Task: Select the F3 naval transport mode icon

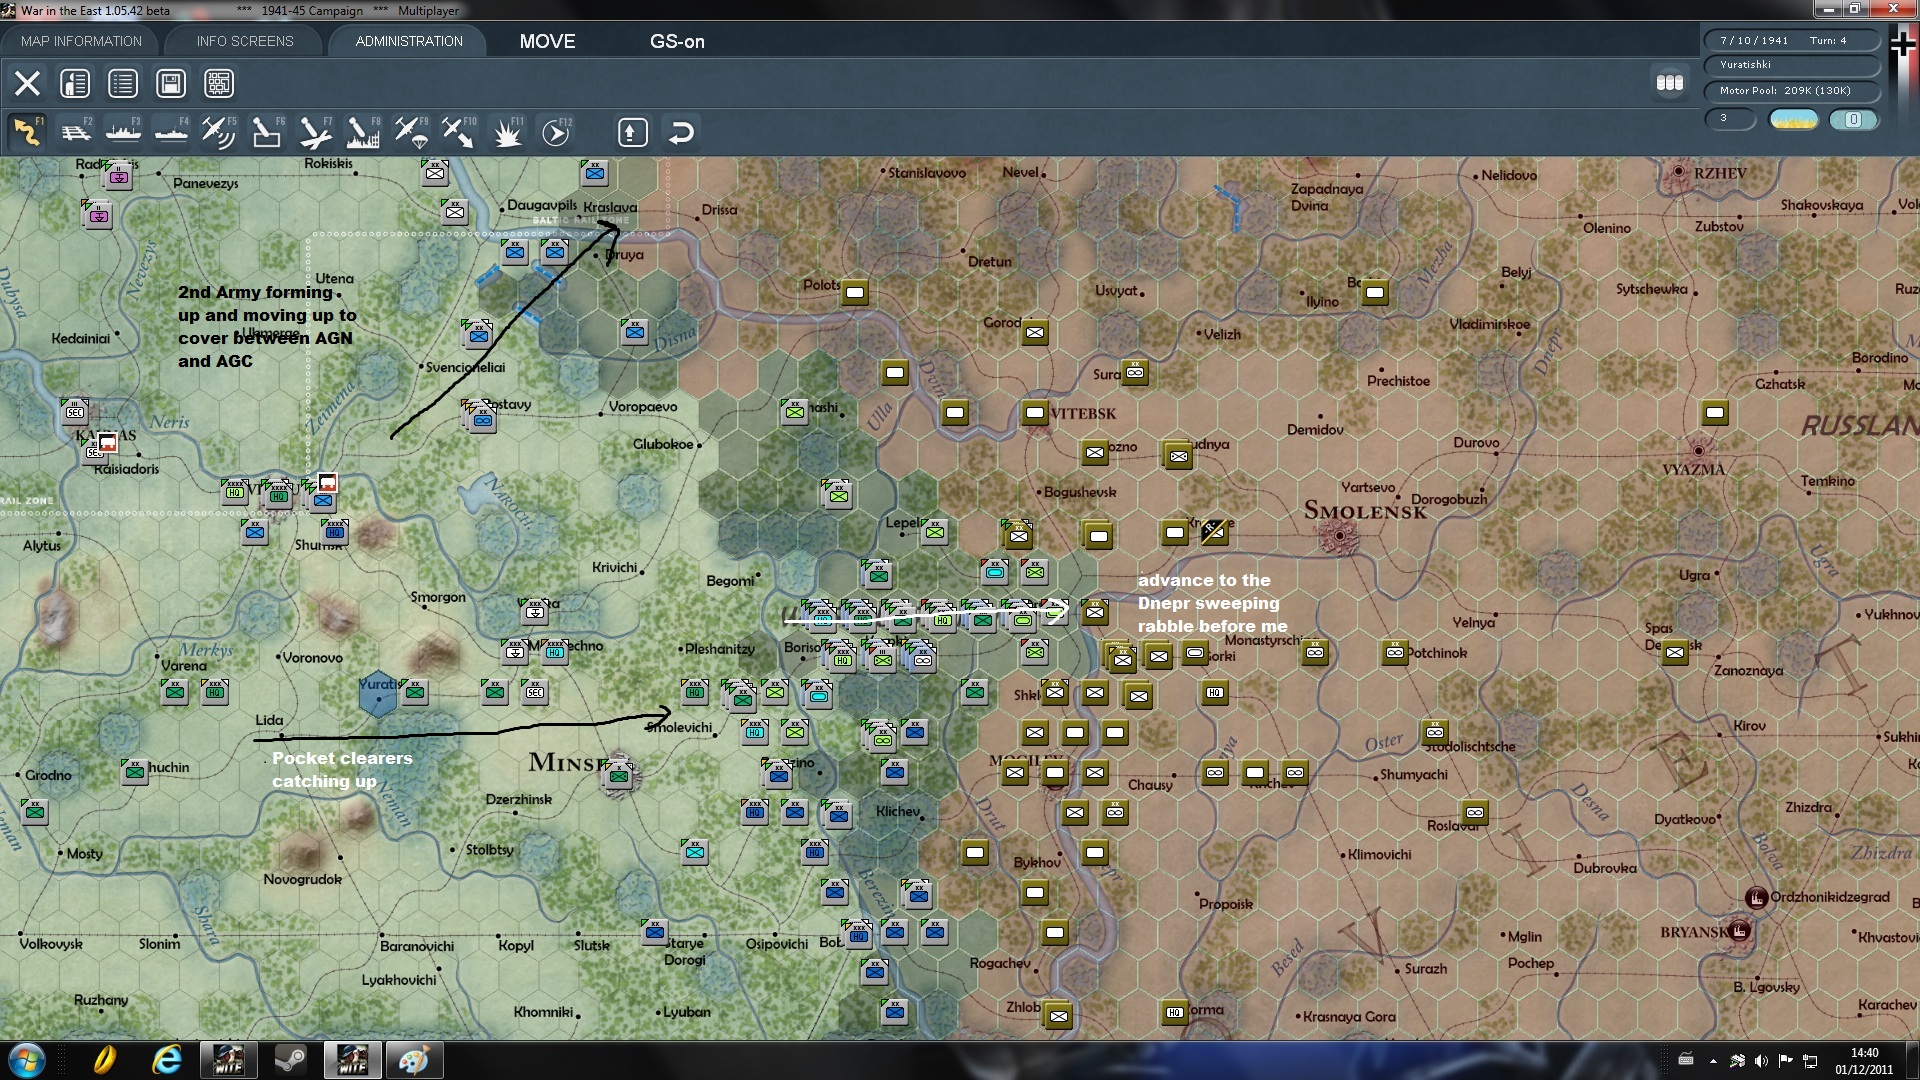Action: click(124, 132)
